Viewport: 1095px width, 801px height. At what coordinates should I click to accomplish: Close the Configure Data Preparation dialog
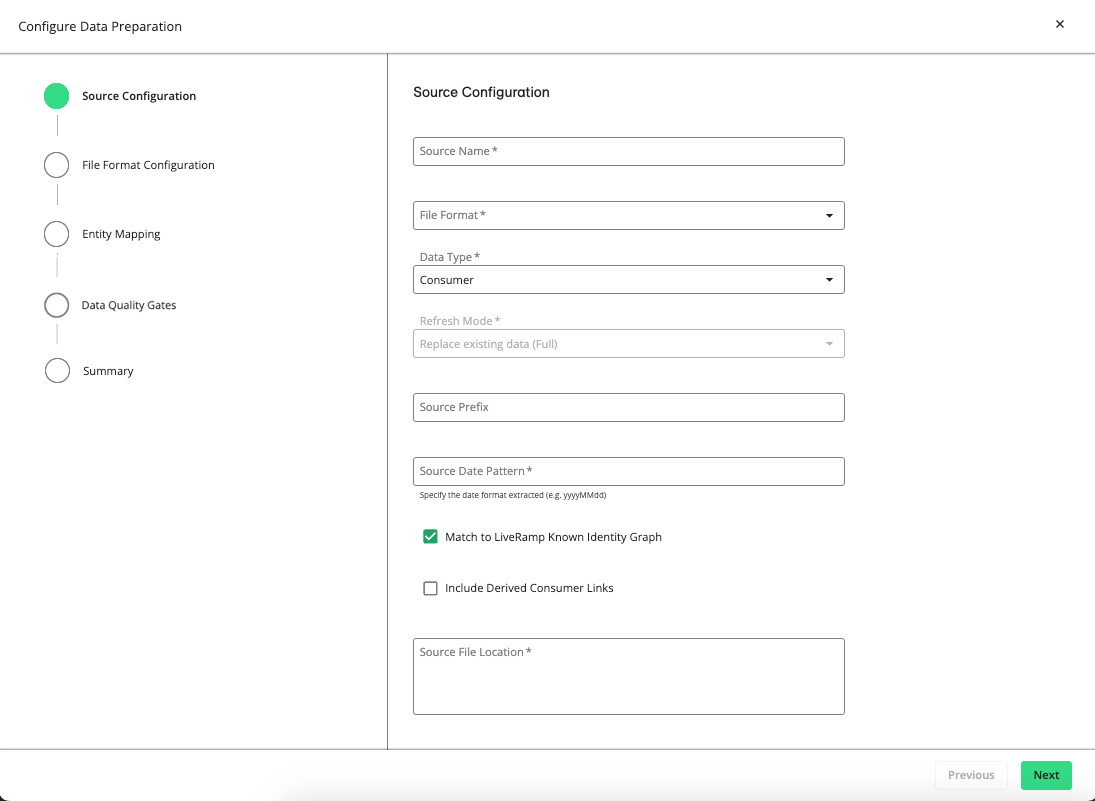point(1059,24)
